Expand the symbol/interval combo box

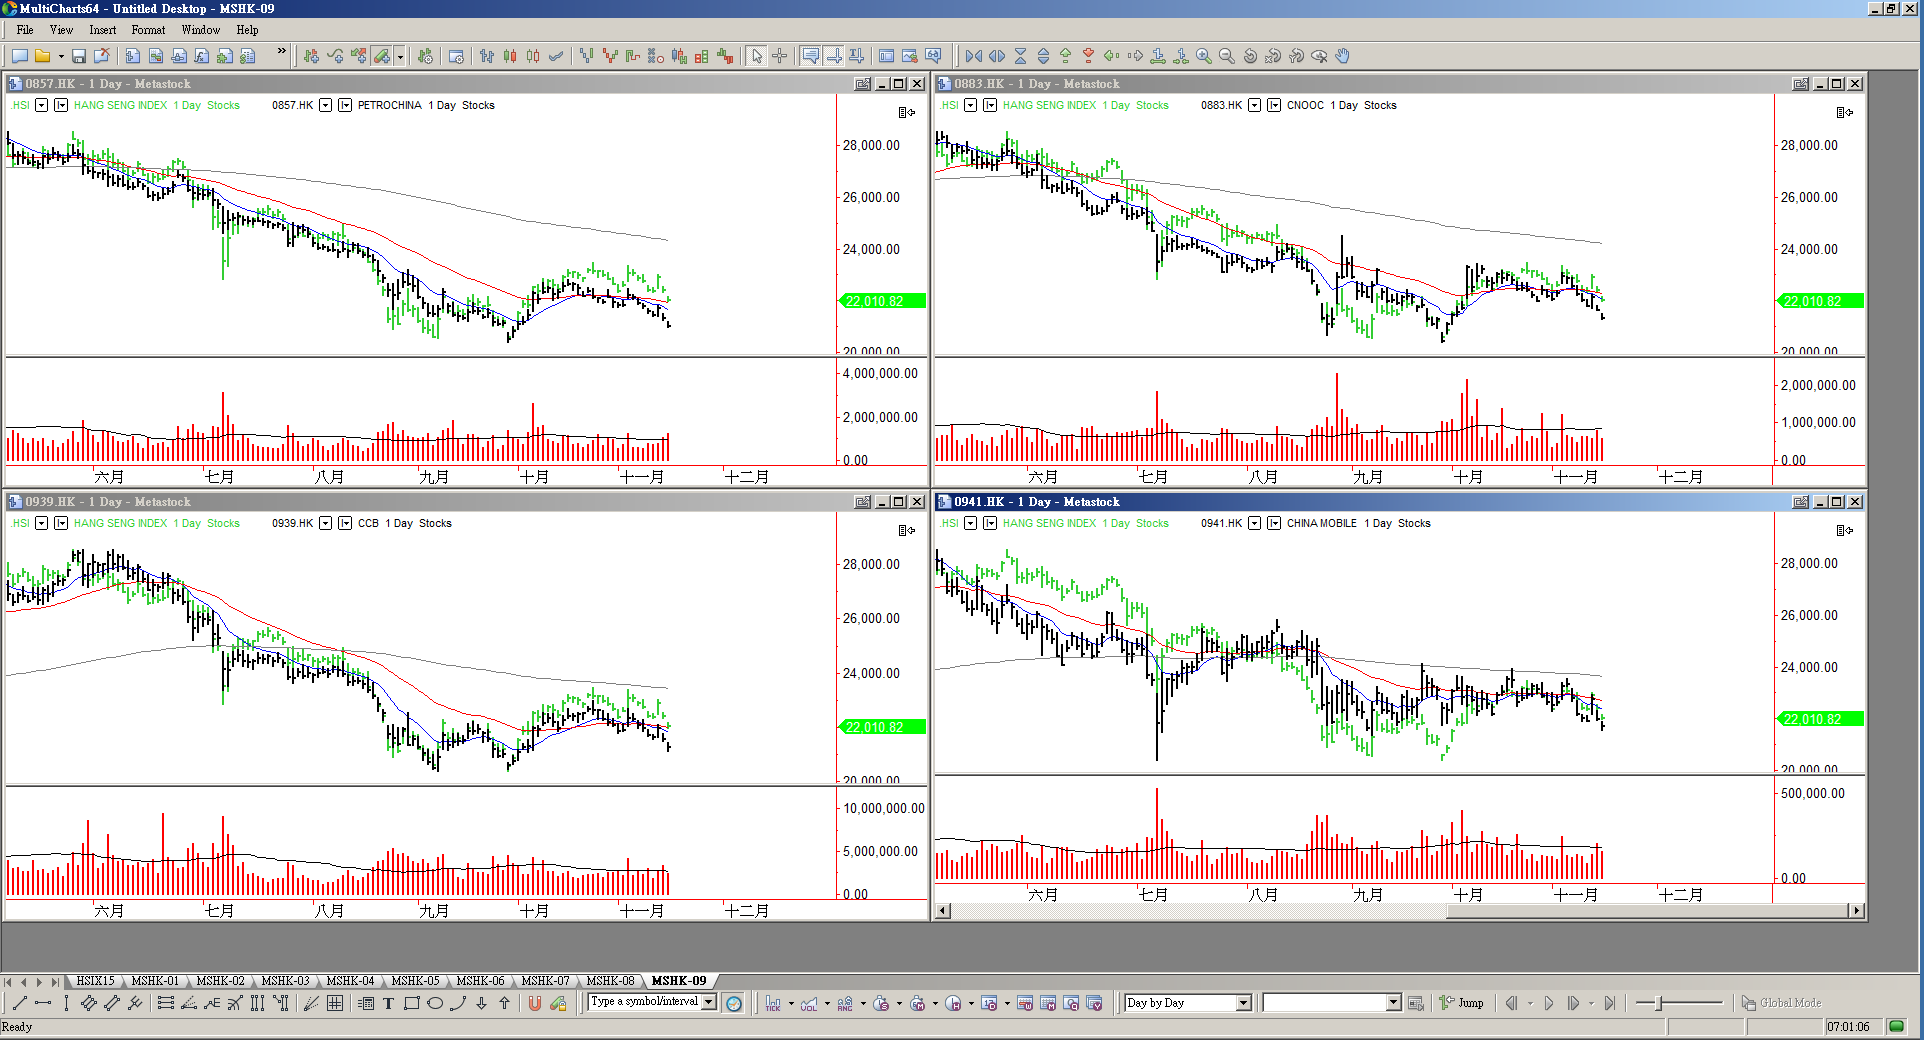point(709,1002)
